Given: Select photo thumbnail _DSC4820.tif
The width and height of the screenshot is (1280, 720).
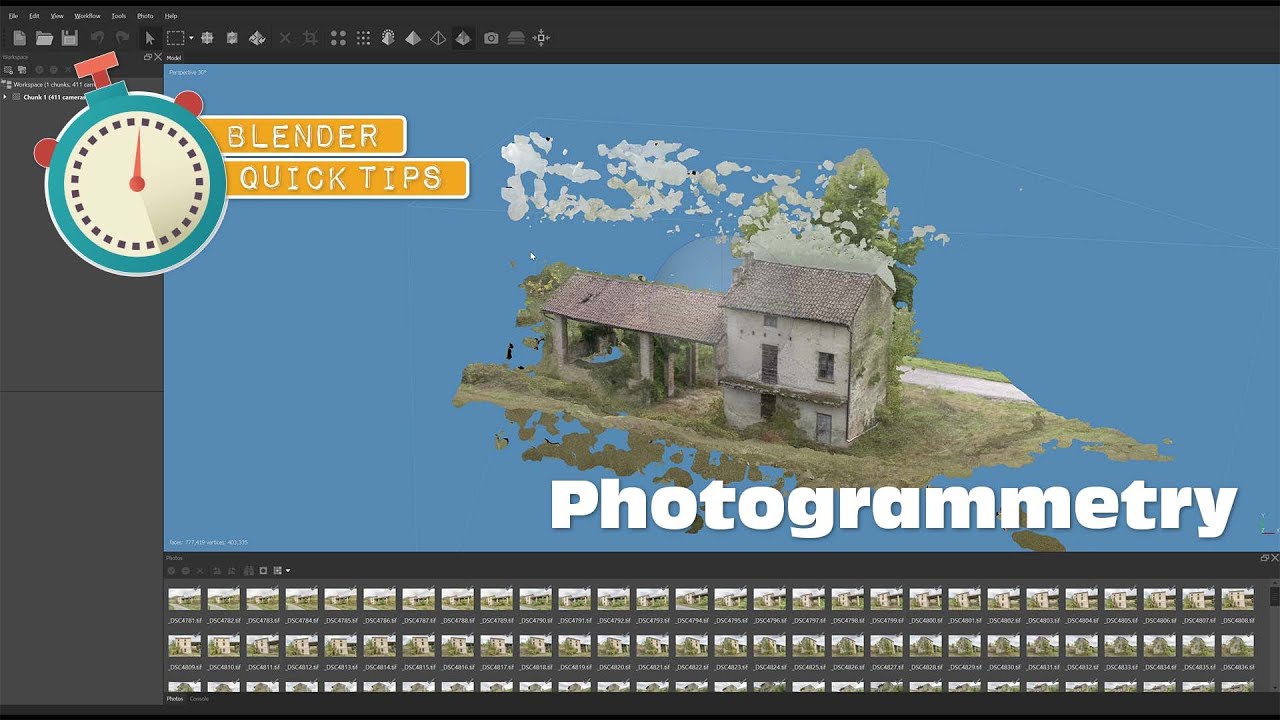Looking at the screenshot, I should point(614,645).
